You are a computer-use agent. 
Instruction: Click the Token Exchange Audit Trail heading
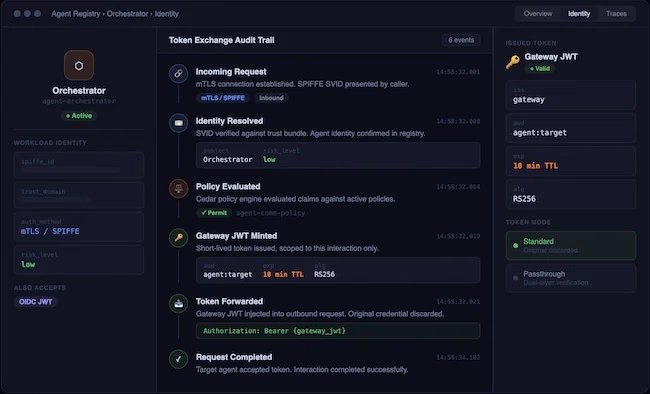coord(221,40)
